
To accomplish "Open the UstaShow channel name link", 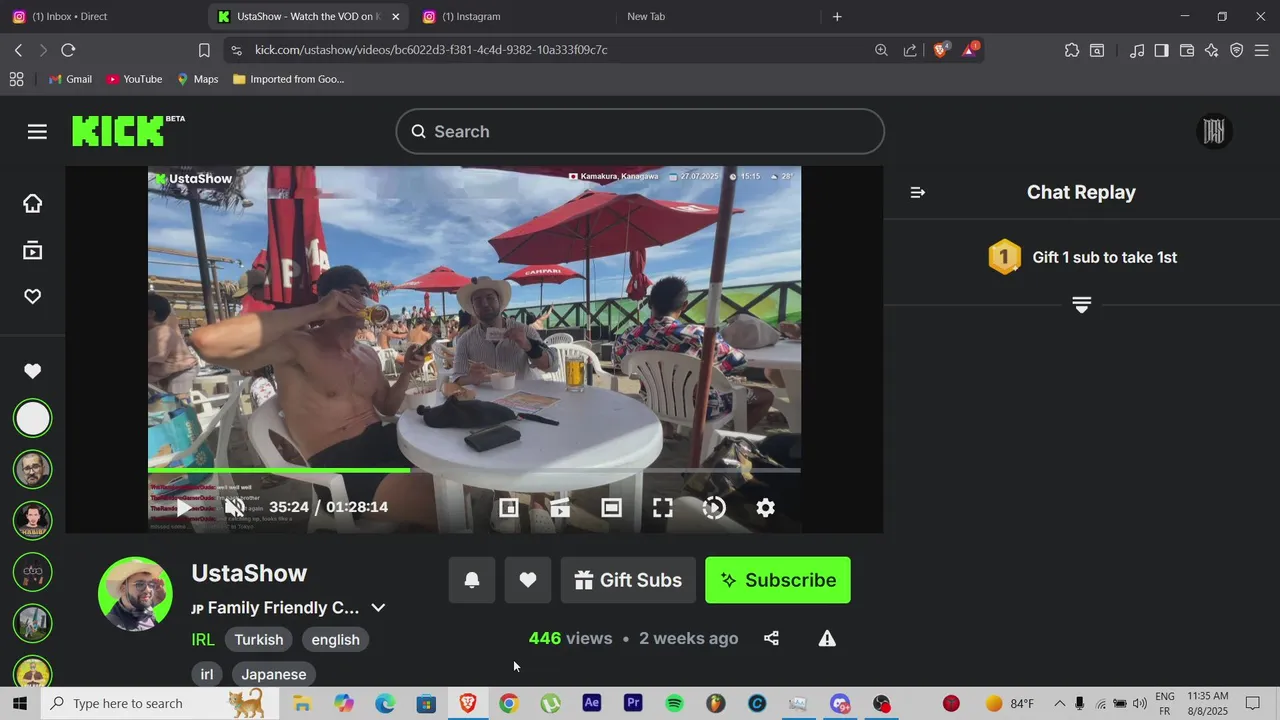I will coord(249,573).
